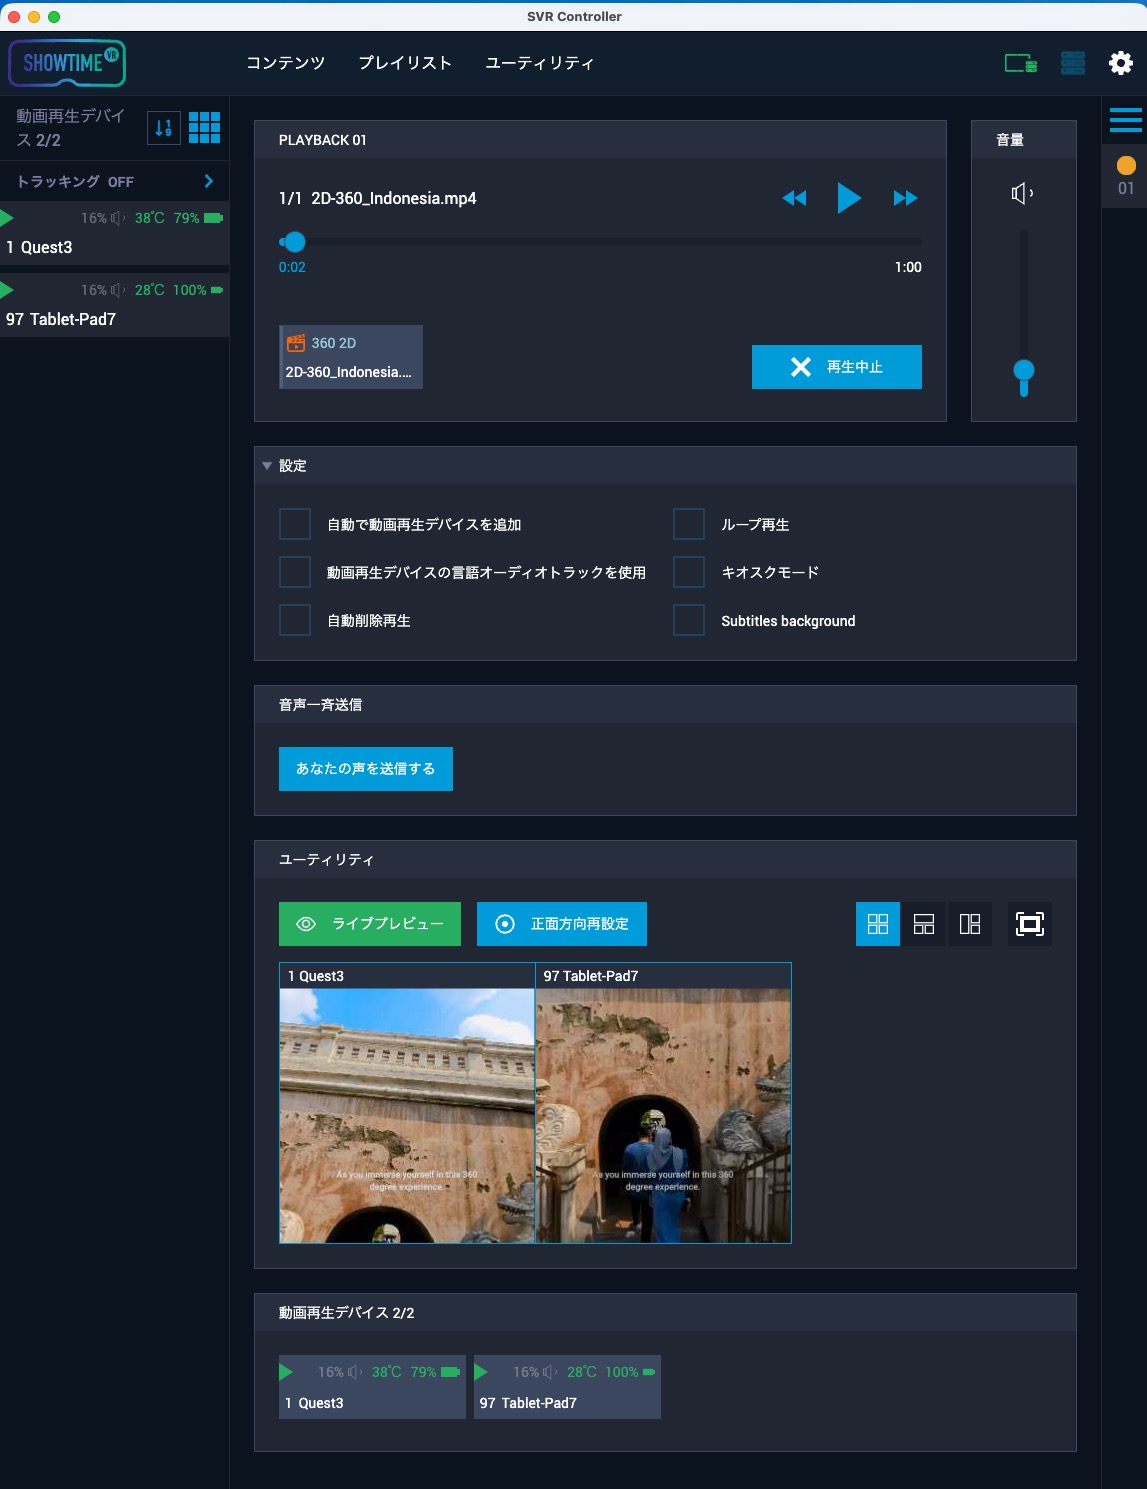The width and height of the screenshot is (1147, 1489).
Task: Open the settings gear icon
Action: 1121,63
